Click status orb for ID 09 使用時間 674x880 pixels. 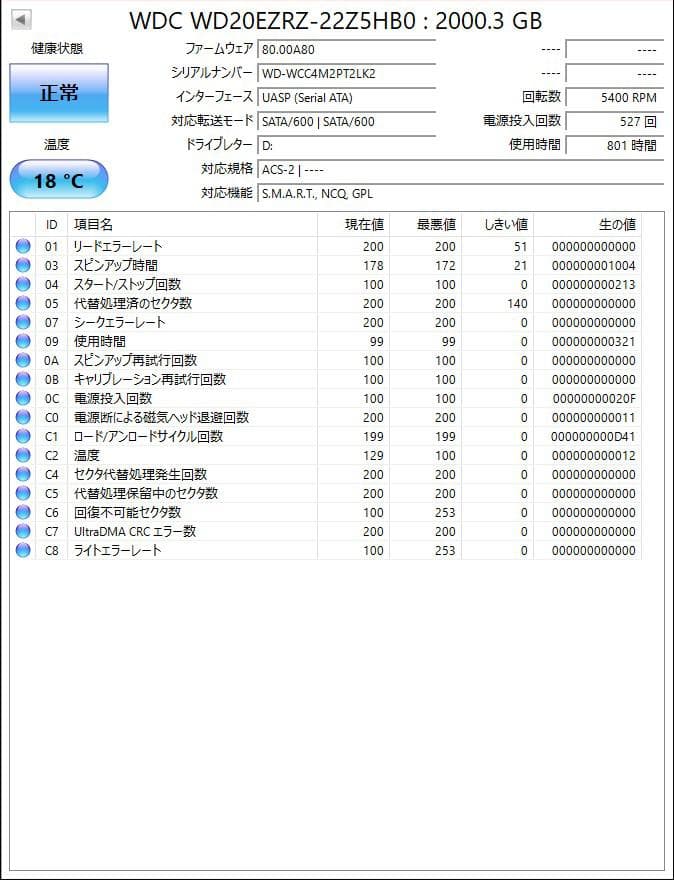click(x=23, y=341)
